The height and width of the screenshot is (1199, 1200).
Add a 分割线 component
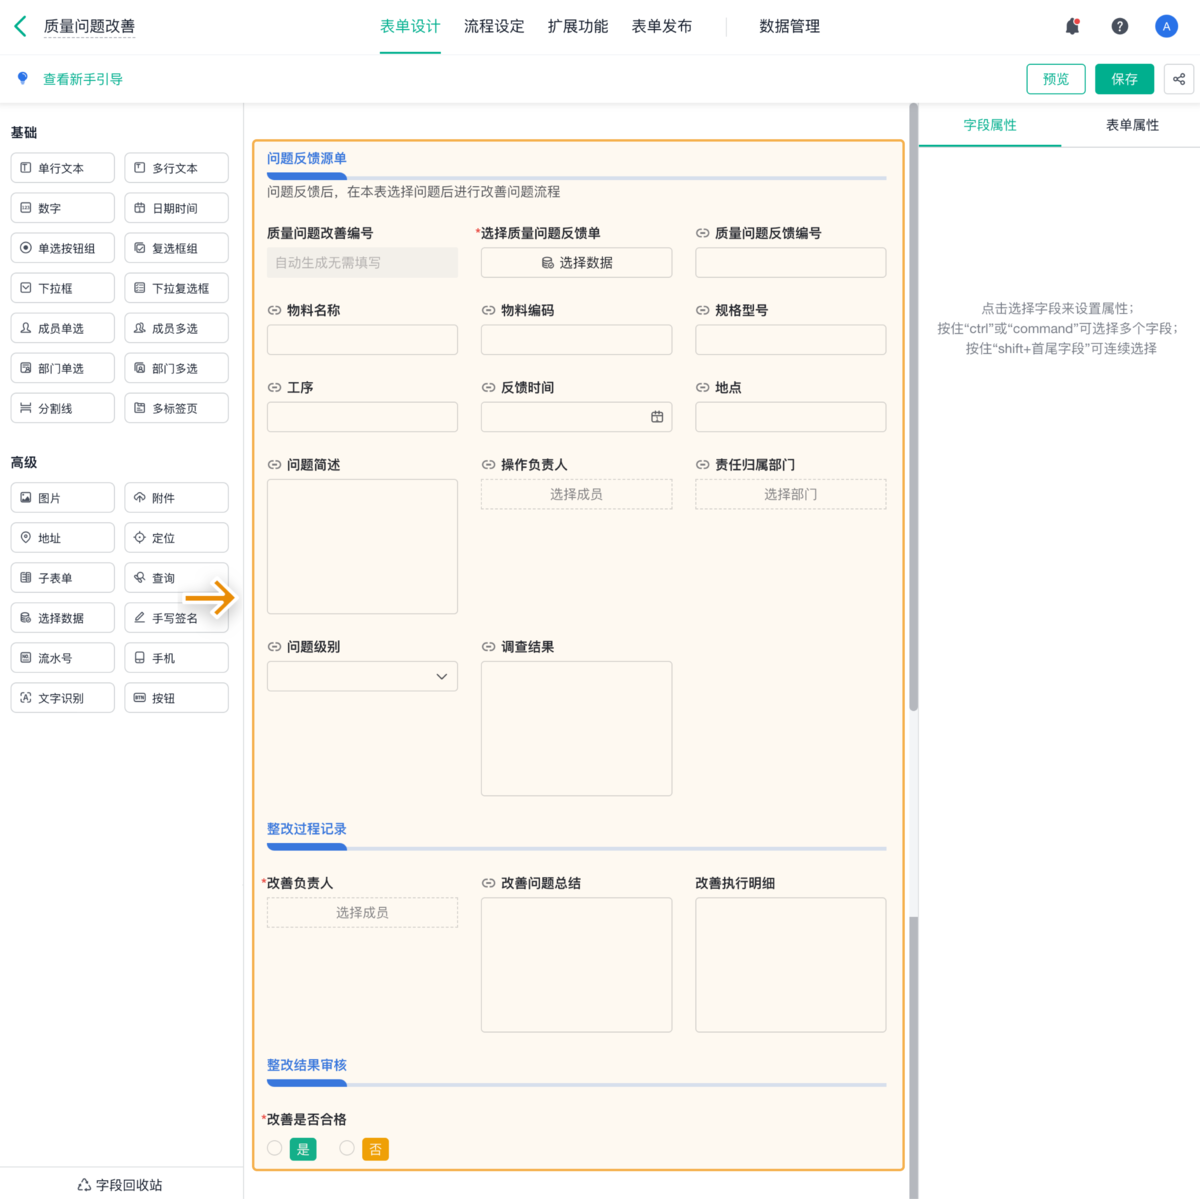pos(63,408)
